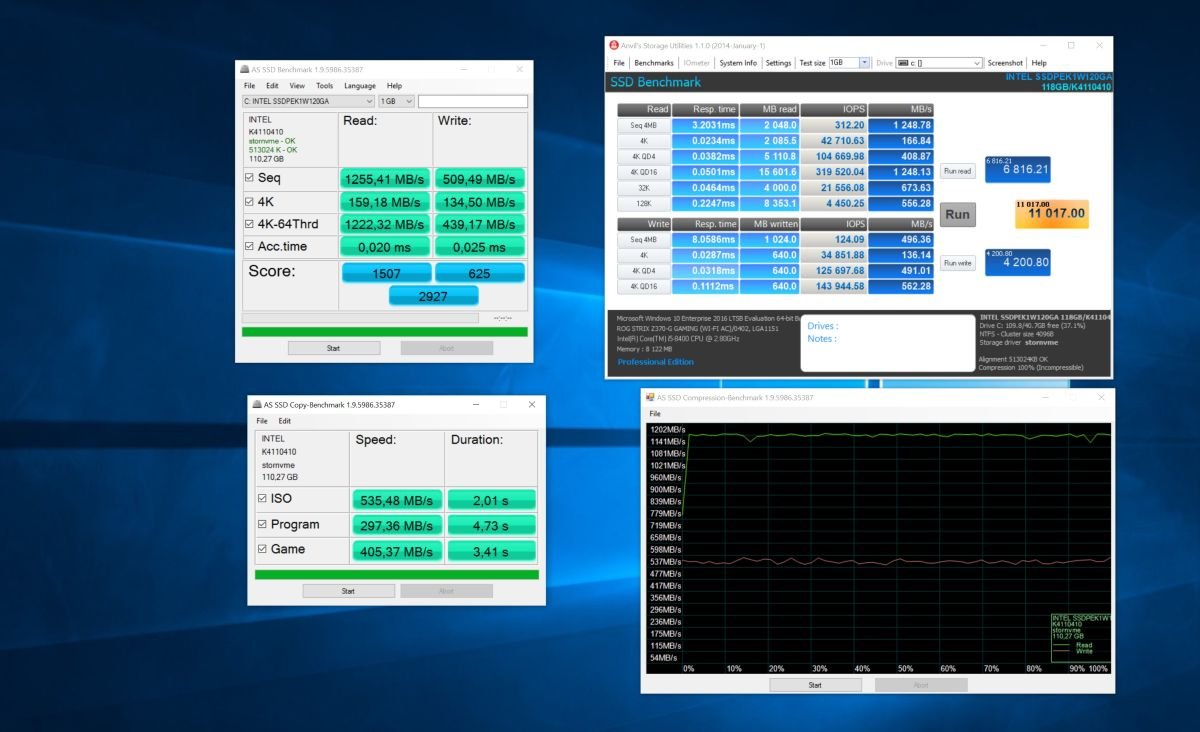Image resolution: width=1200 pixels, height=732 pixels.
Task: Open View menu in AS SSD Benchmark
Action: click(x=298, y=86)
